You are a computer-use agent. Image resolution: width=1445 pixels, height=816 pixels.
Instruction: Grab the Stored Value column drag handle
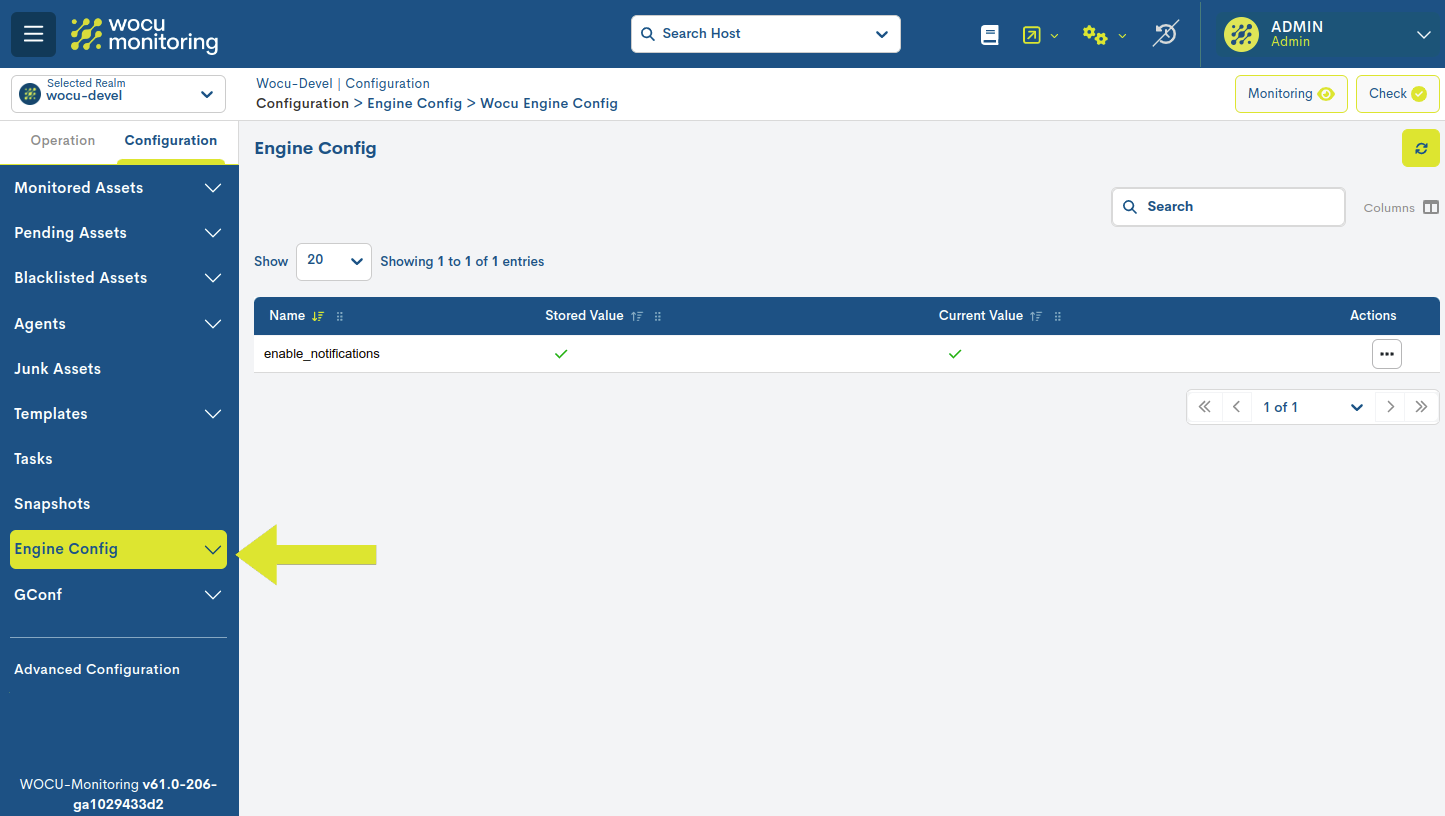tap(658, 316)
